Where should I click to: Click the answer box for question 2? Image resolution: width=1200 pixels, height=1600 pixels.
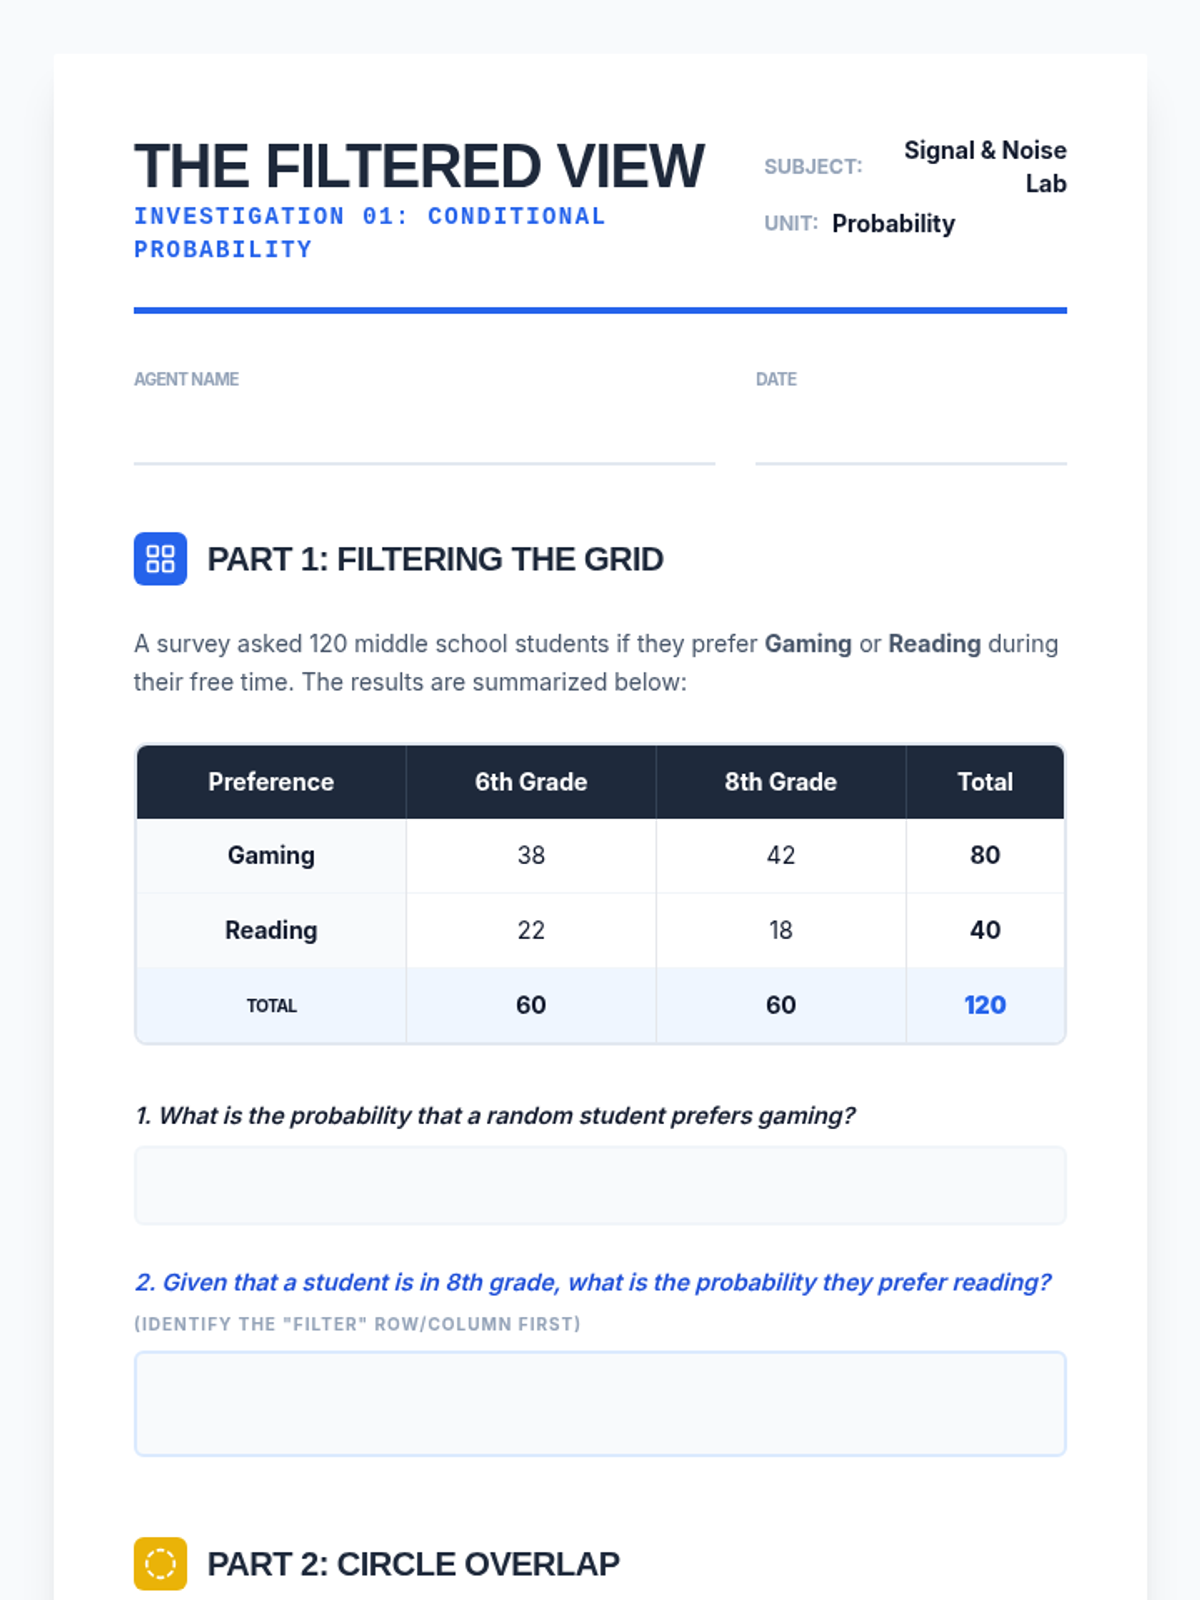[600, 1404]
